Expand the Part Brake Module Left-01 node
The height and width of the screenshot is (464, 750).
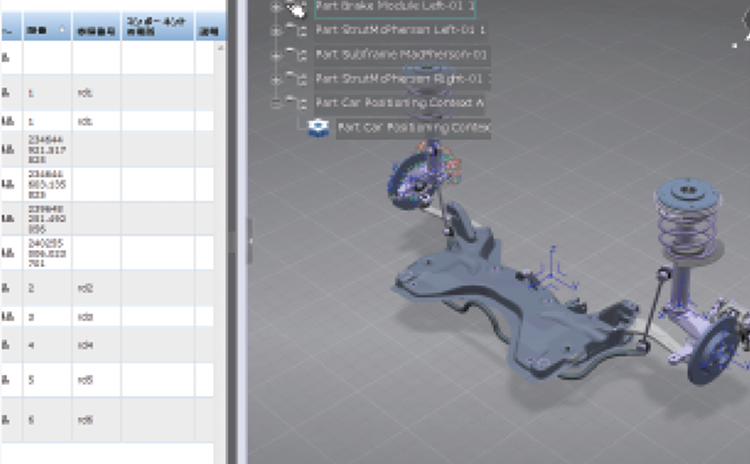[276, 7]
